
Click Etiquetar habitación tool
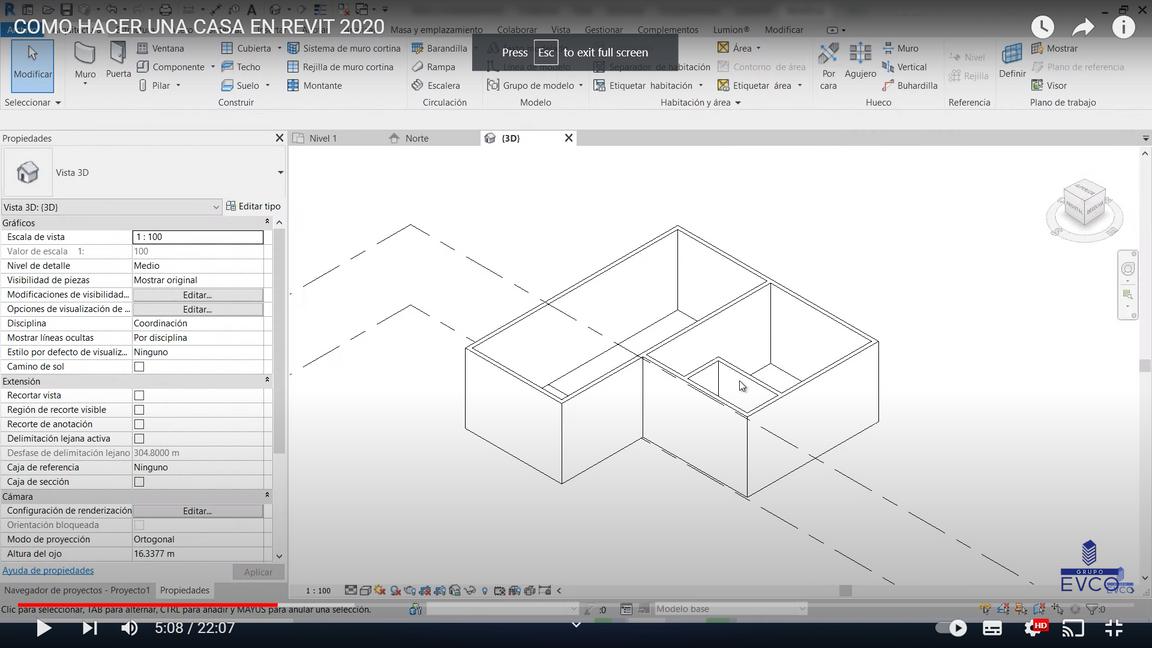click(x=644, y=85)
